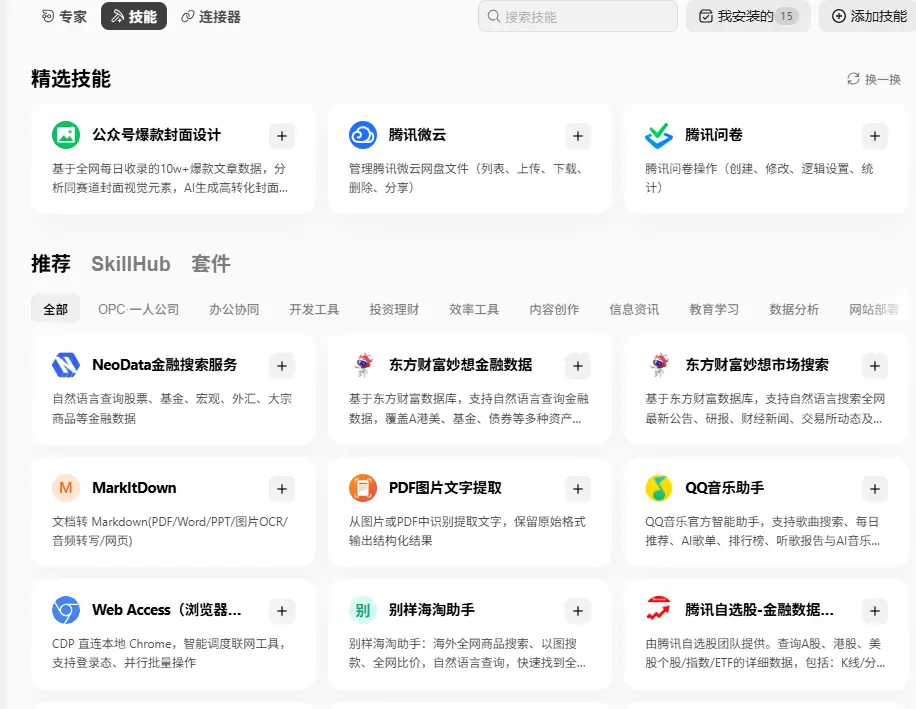Filter by 开发工具 category
The width and height of the screenshot is (916, 709).
click(314, 310)
